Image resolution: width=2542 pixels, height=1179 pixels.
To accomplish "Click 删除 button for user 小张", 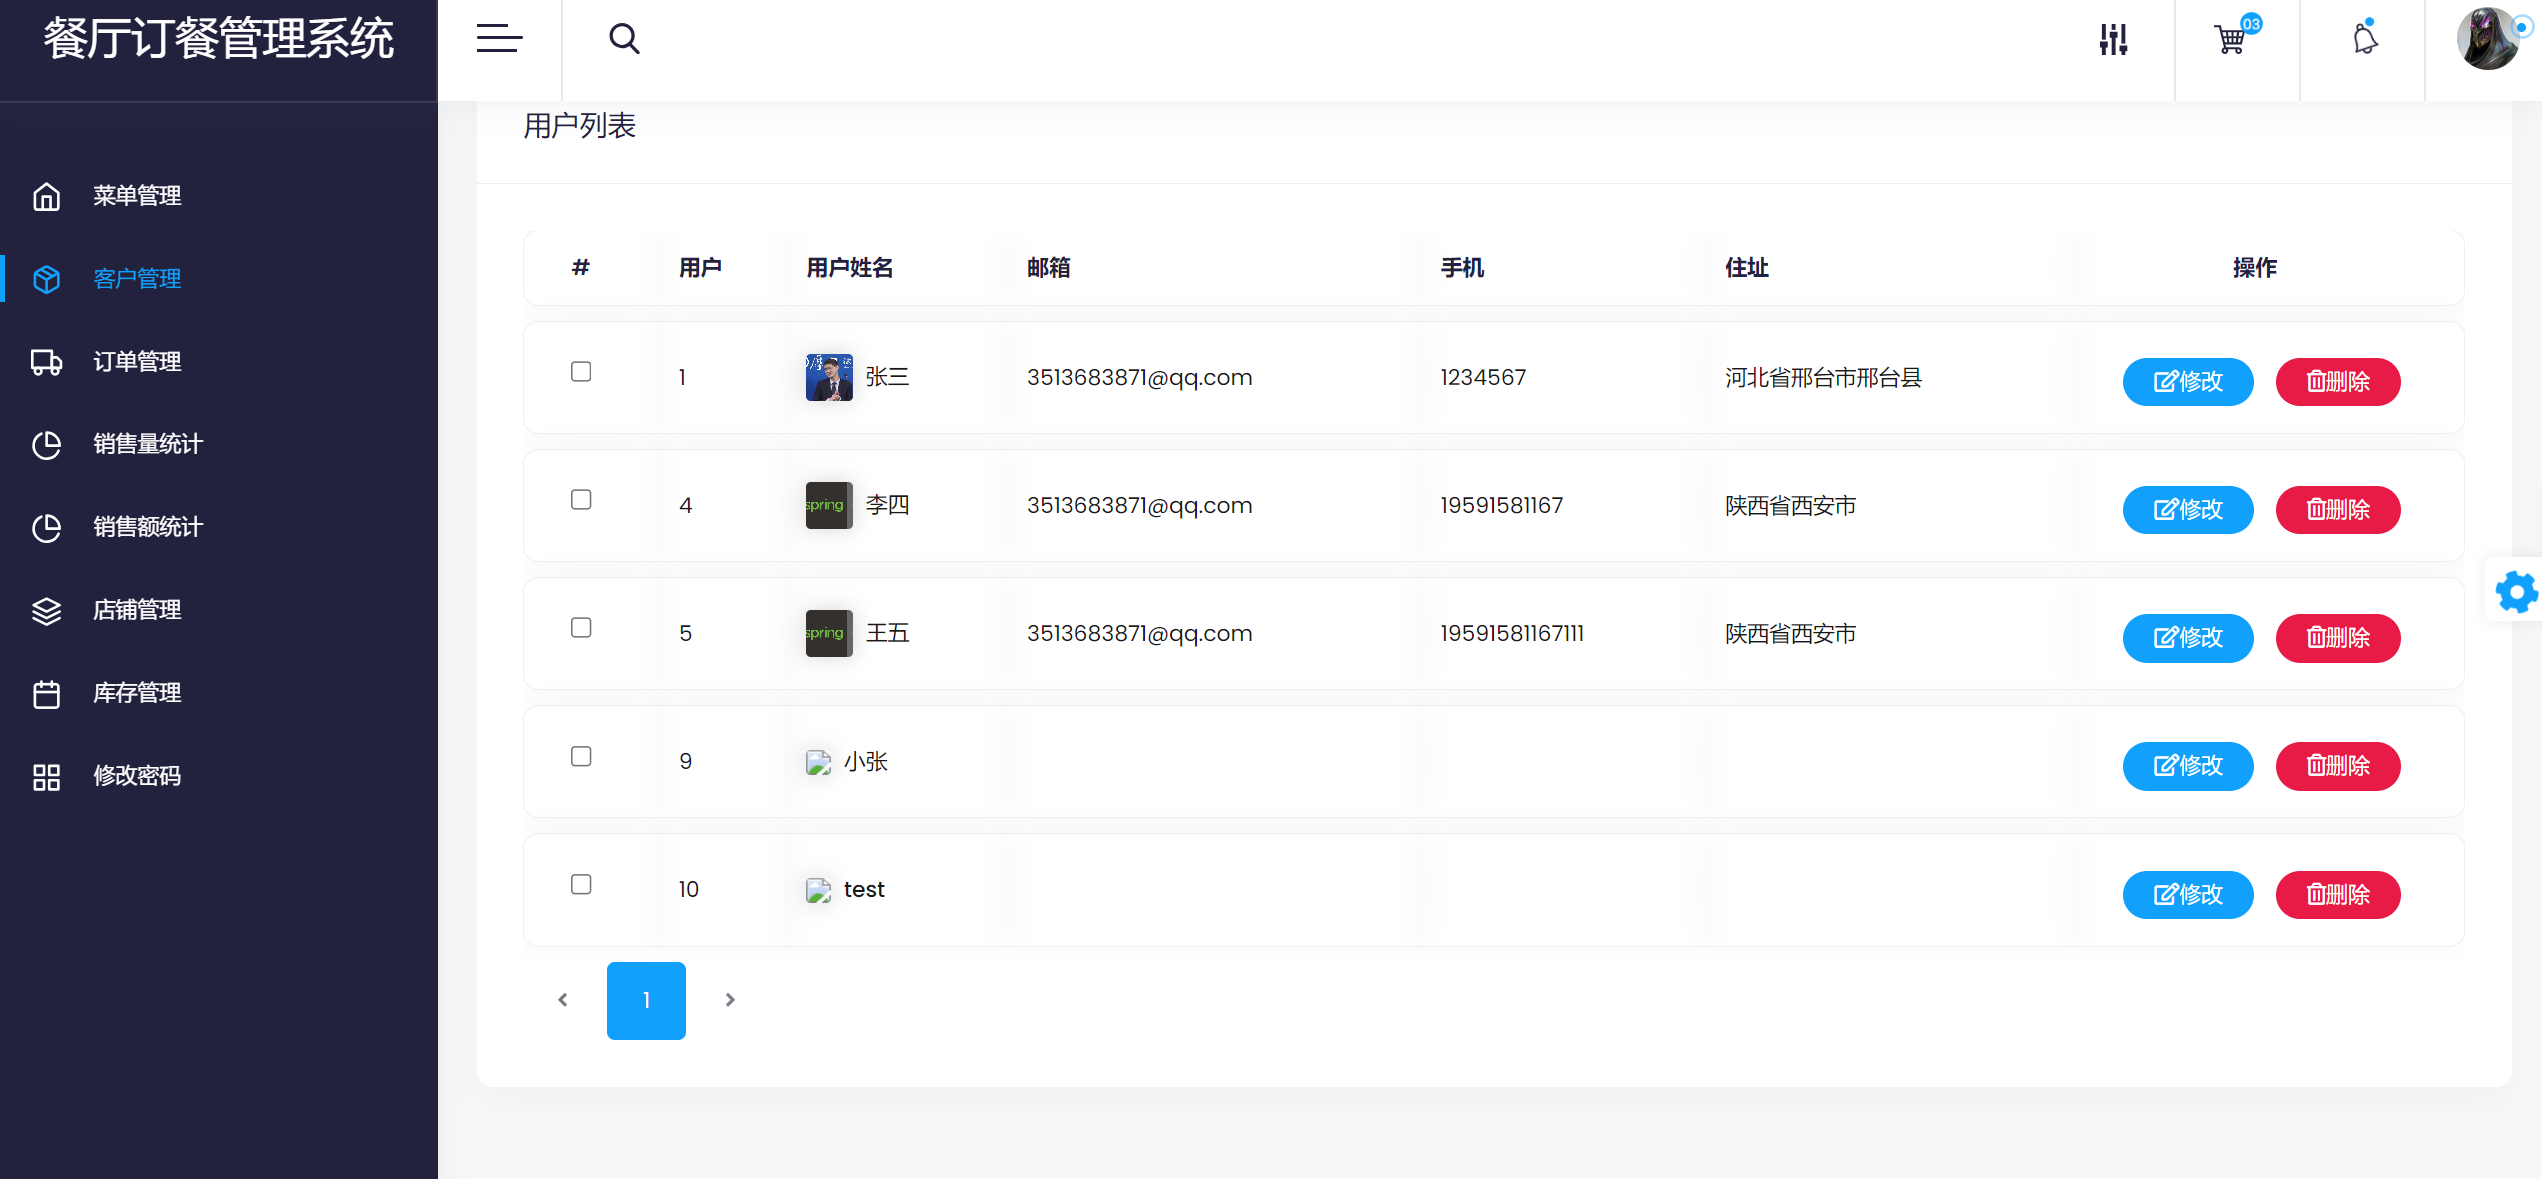I will tap(2337, 766).
